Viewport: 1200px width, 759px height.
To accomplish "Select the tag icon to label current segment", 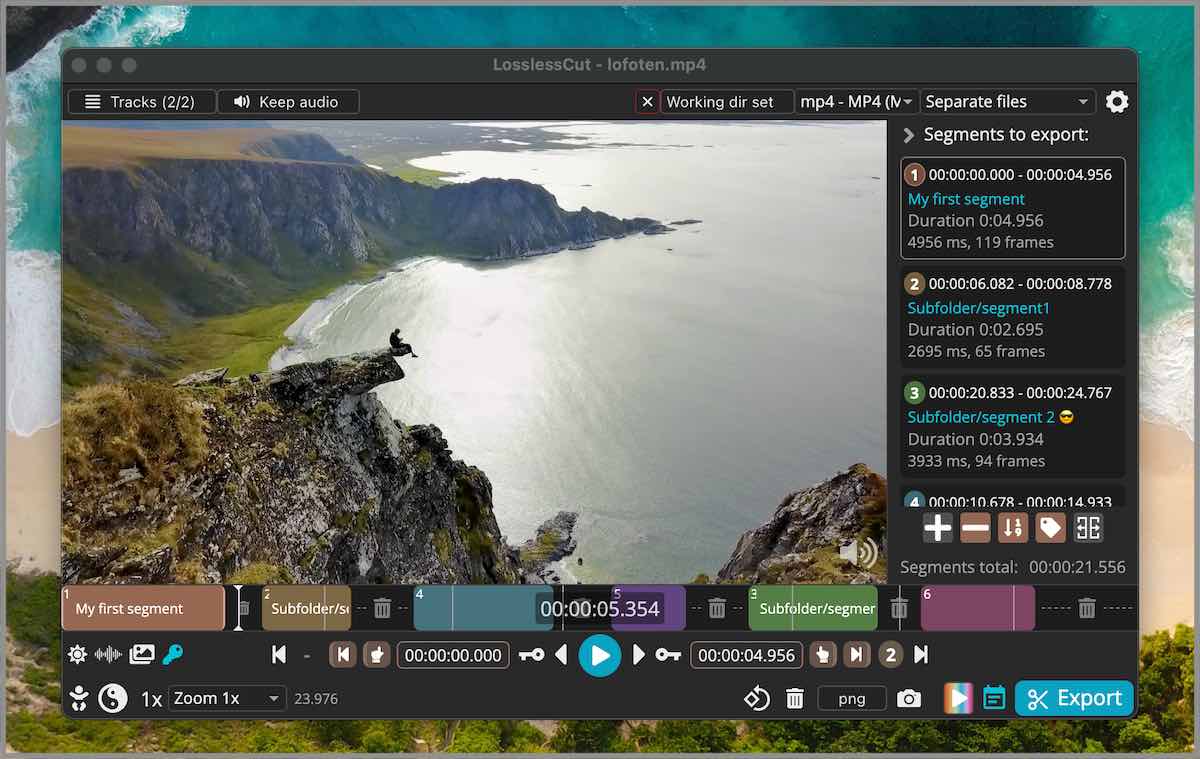I will click(x=1050, y=527).
